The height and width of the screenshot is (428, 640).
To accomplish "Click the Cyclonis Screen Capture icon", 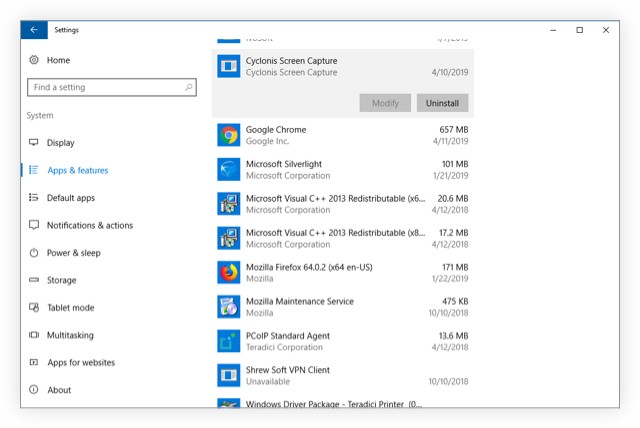I will 229,67.
